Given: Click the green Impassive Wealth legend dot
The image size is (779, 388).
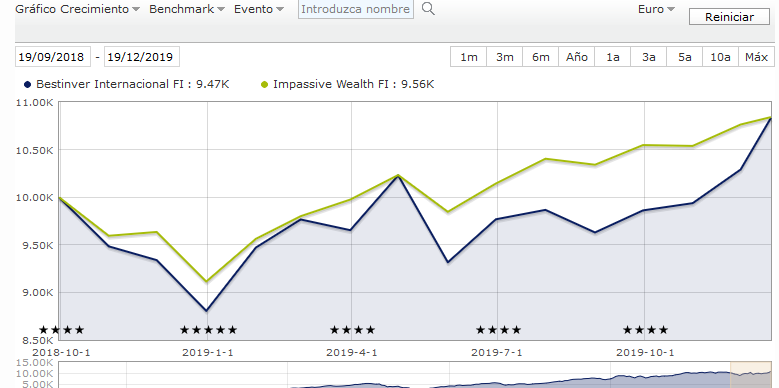Looking at the screenshot, I should (264, 84).
